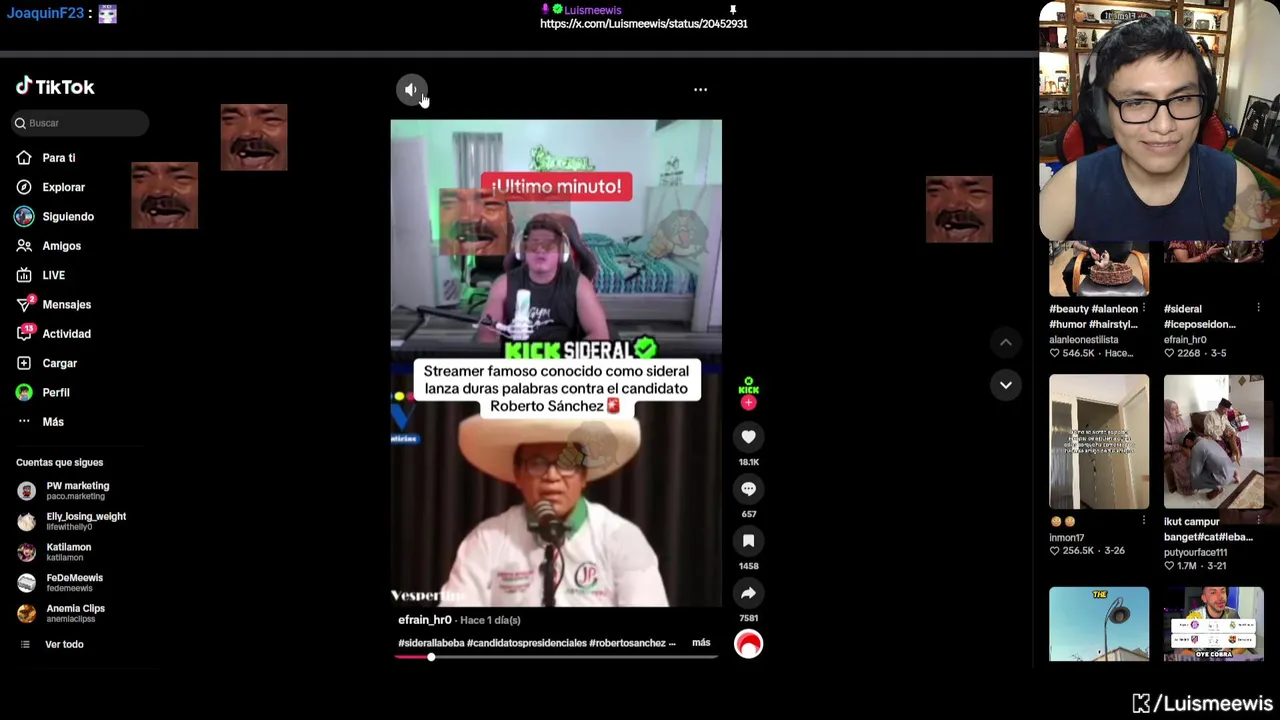Click the main video player
Image resolution: width=1280 pixels, height=720 pixels.
pos(556,363)
